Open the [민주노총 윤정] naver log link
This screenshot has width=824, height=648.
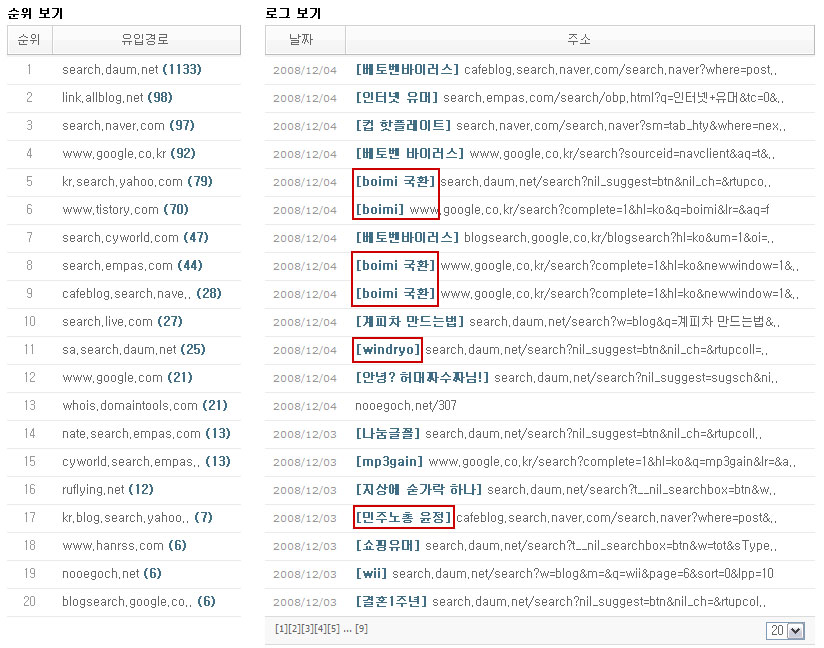[x=566, y=518]
